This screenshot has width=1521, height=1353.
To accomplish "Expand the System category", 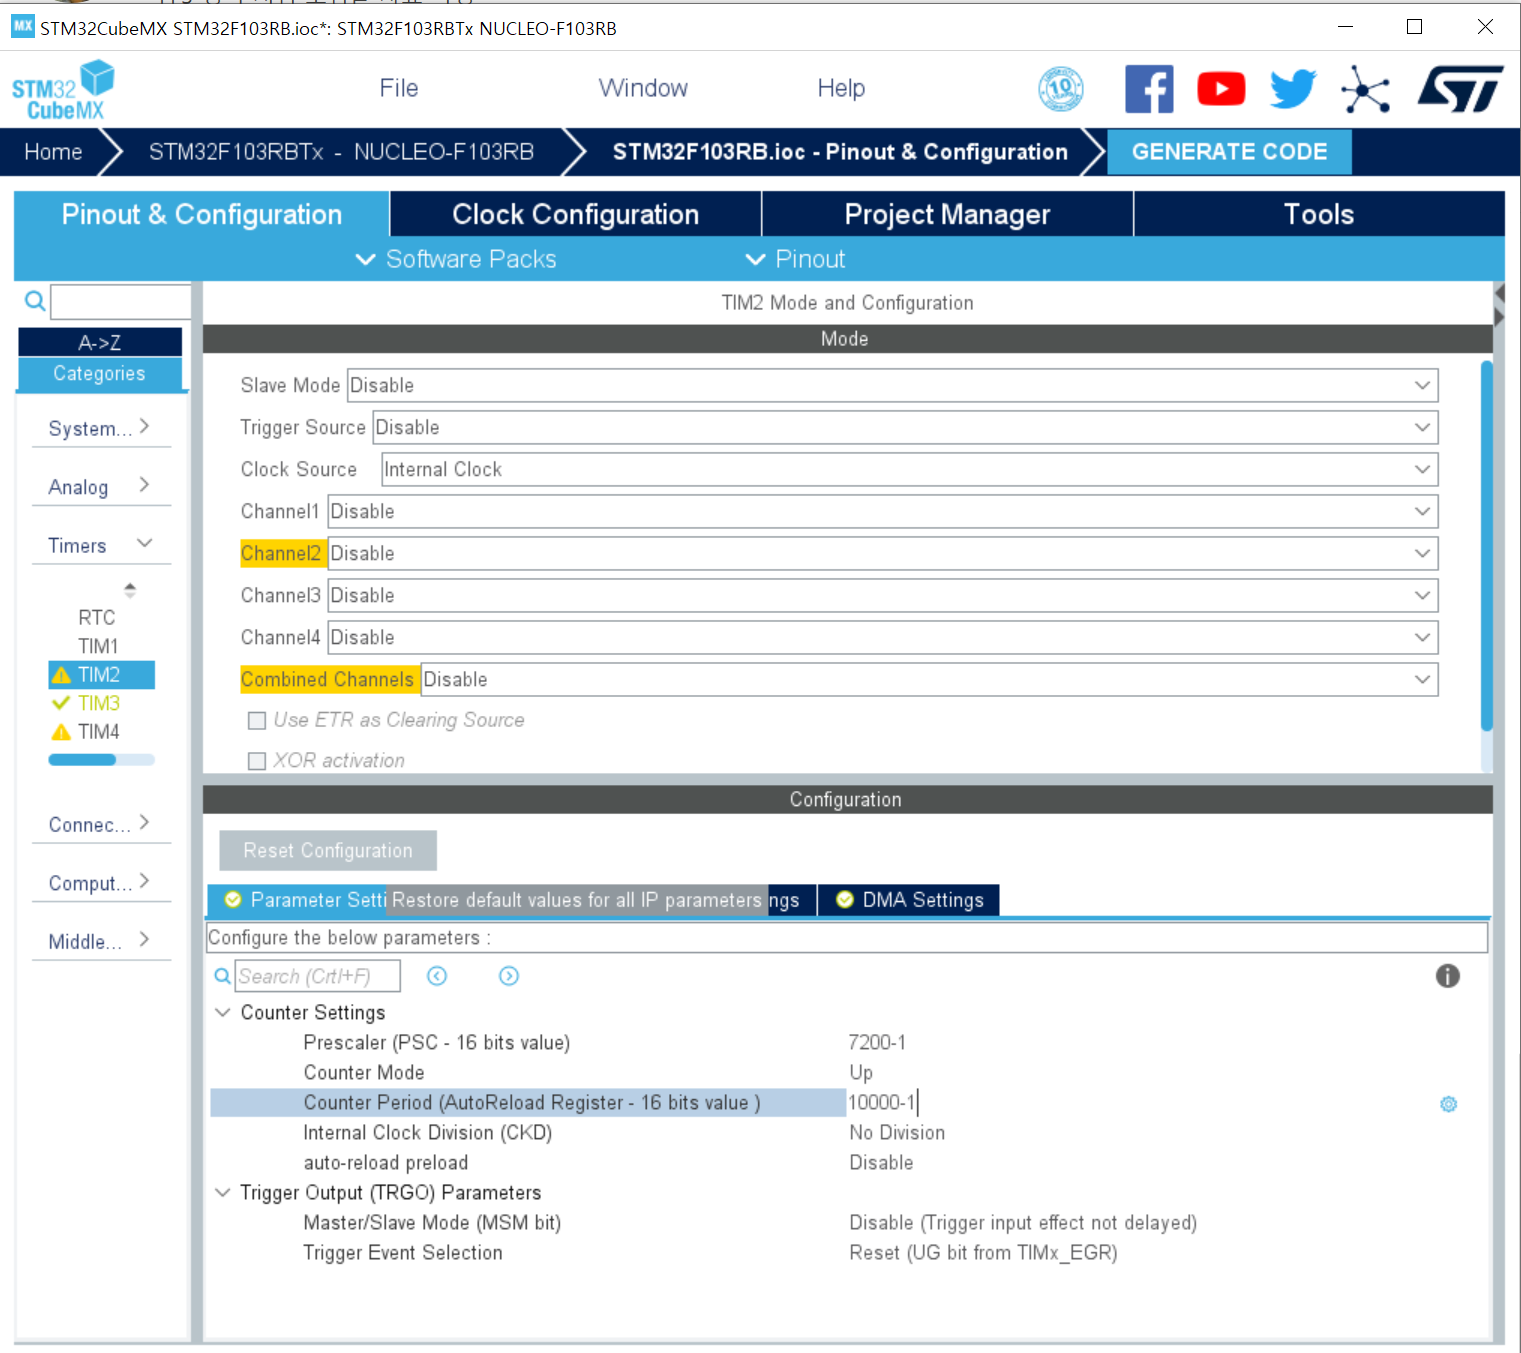I will [x=100, y=428].
